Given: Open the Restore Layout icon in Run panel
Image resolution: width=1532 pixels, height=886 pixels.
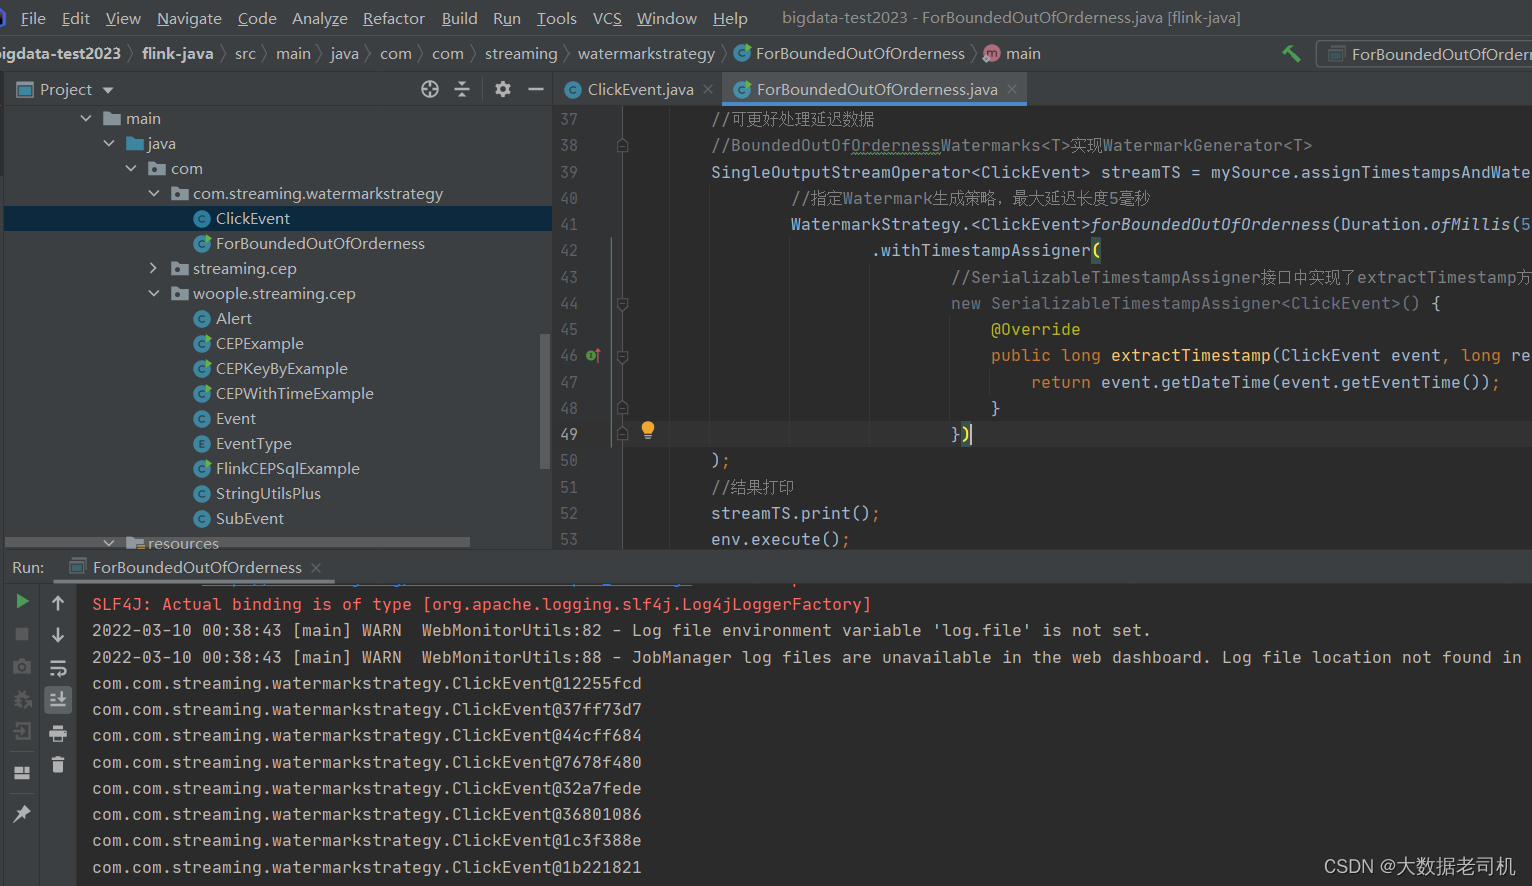Looking at the screenshot, I should (x=22, y=773).
